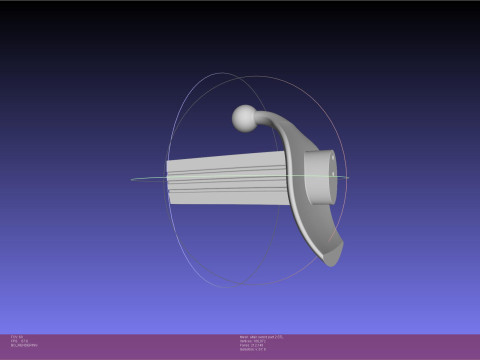Click the Faces count line

click(251, 345)
